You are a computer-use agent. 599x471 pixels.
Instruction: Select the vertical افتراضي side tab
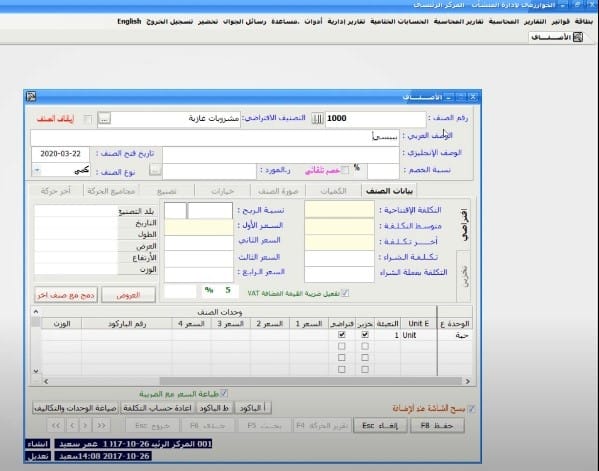point(464,225)
